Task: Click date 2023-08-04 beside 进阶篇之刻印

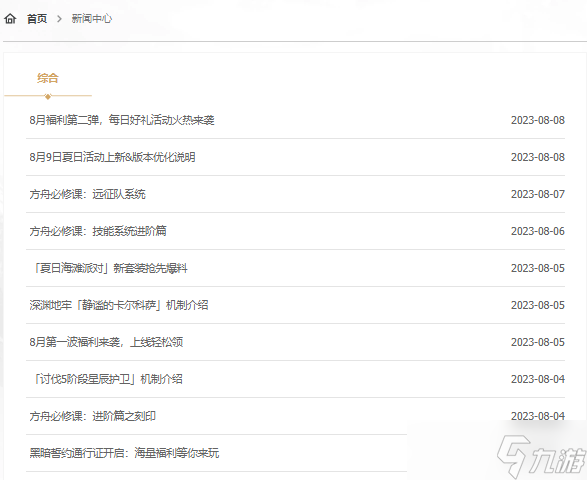Action: pos(538,416)
